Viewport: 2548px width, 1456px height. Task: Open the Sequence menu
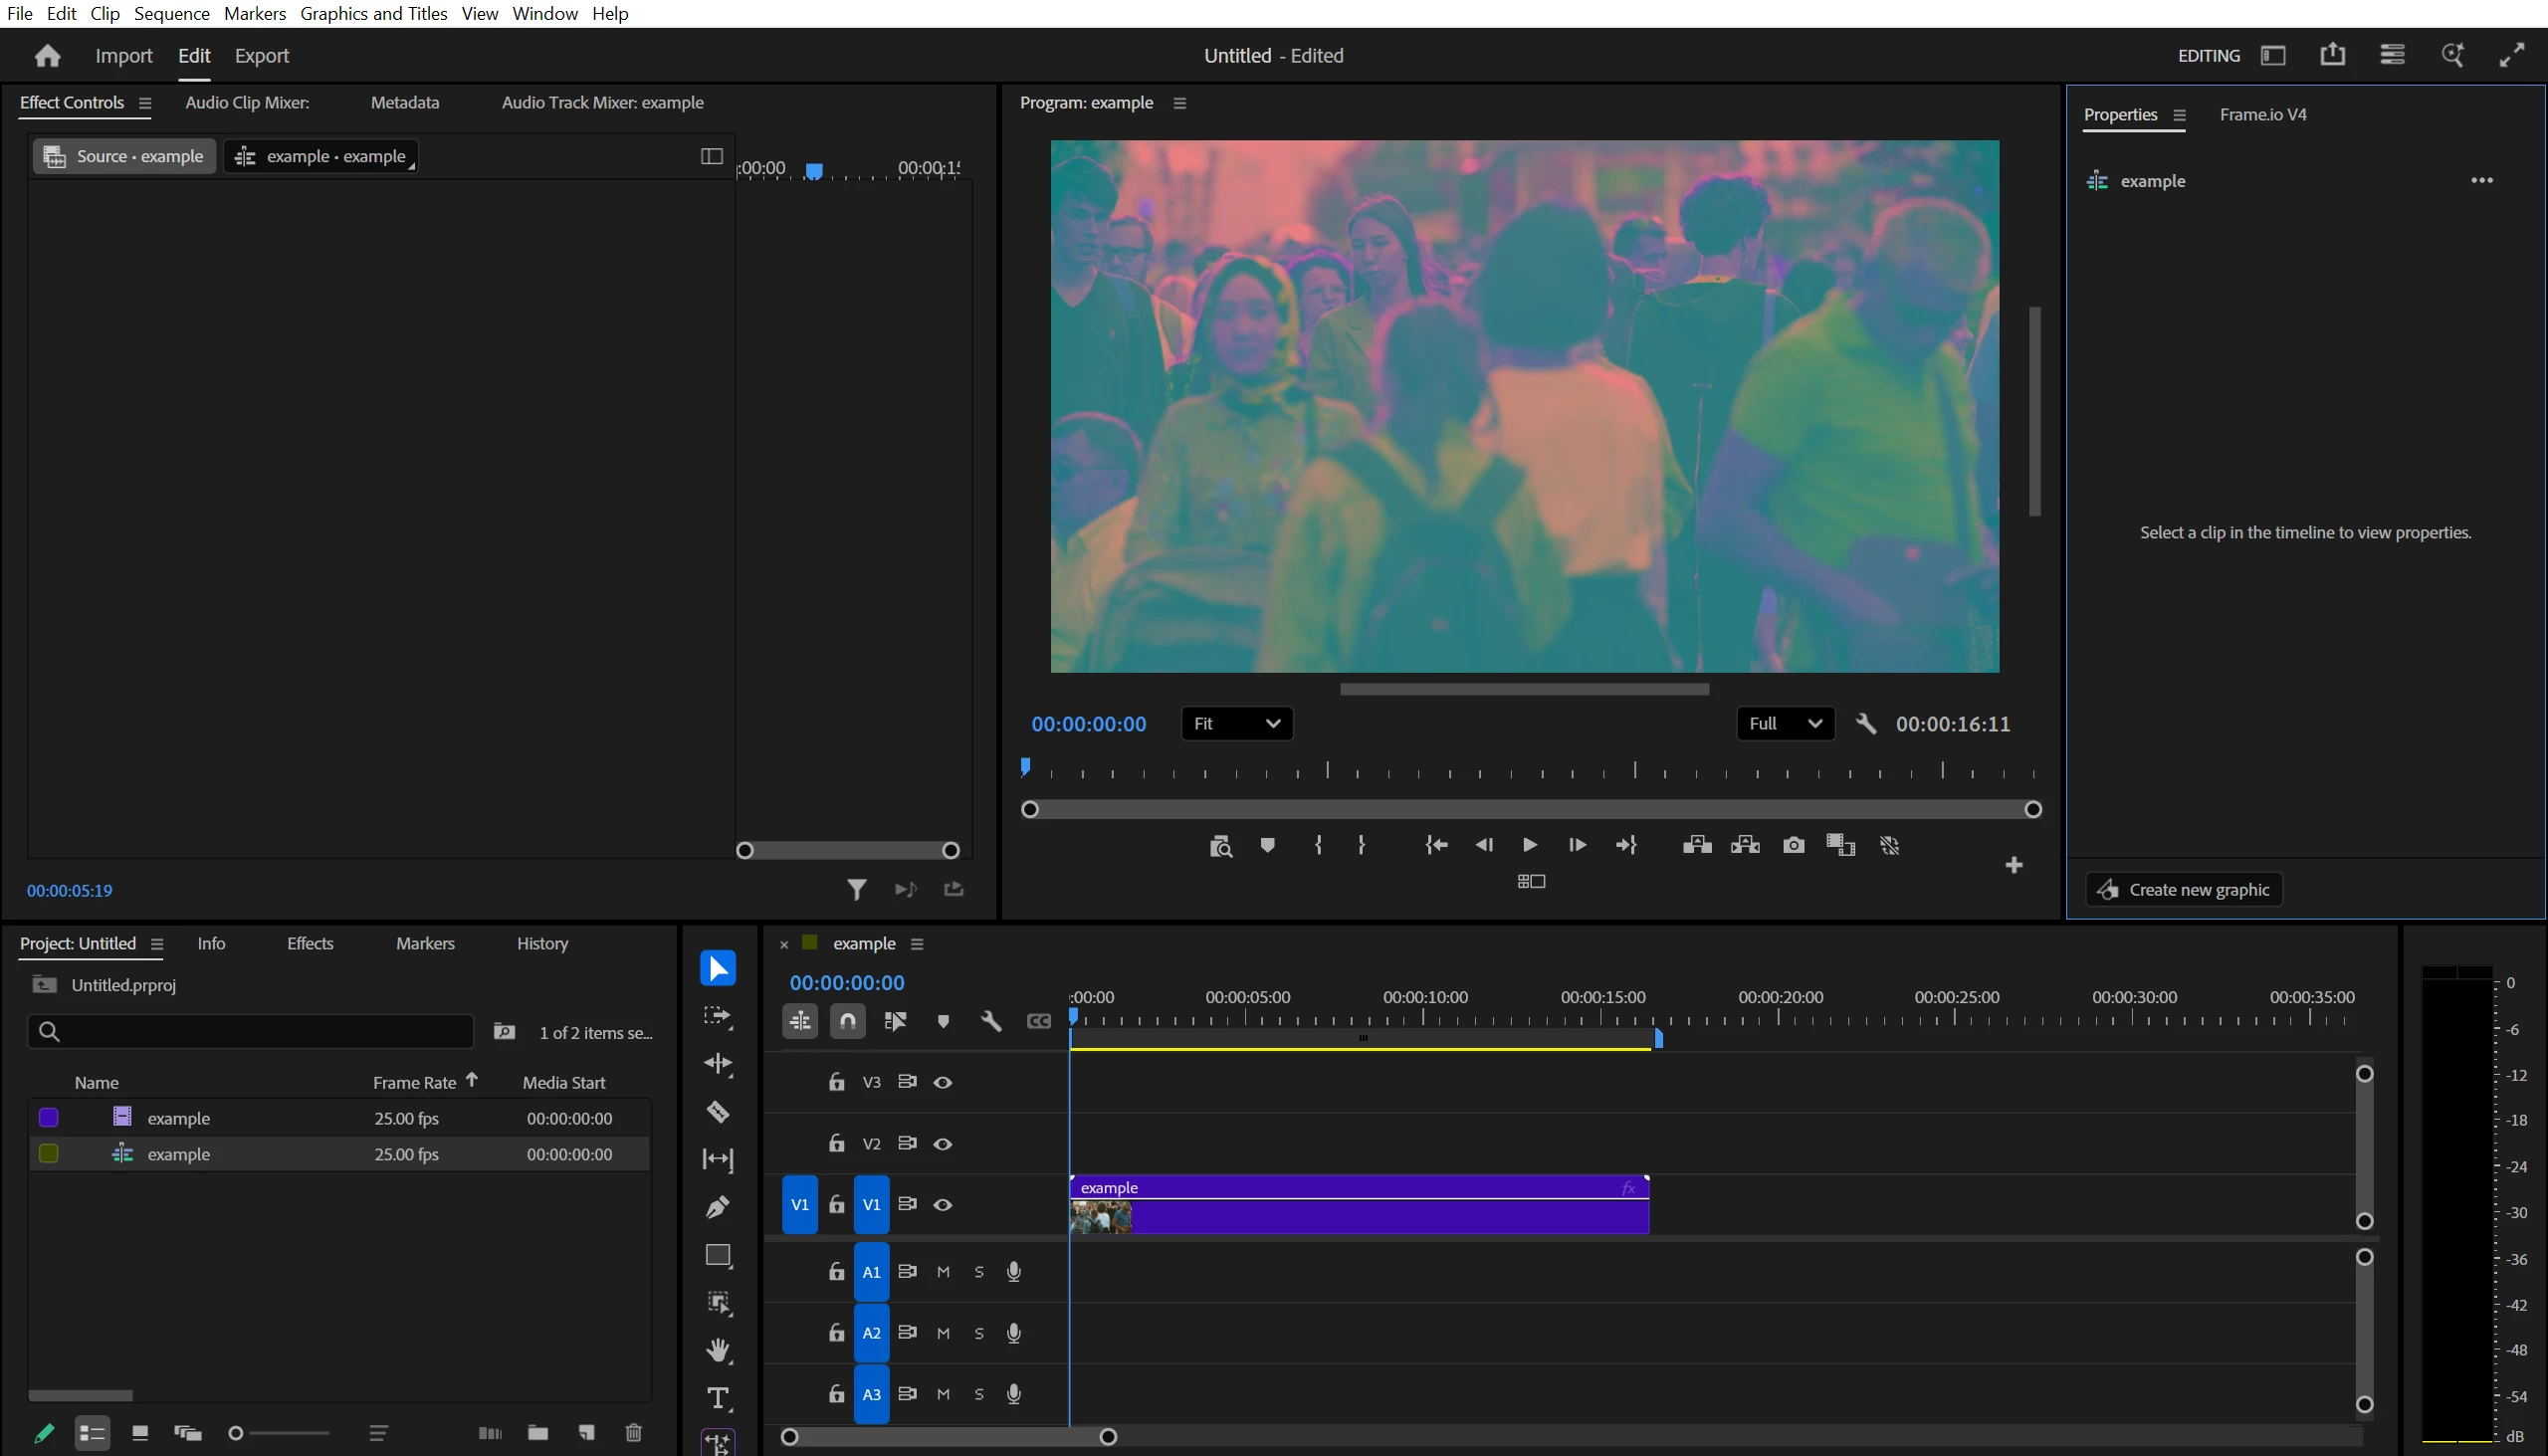pos(171,13)
